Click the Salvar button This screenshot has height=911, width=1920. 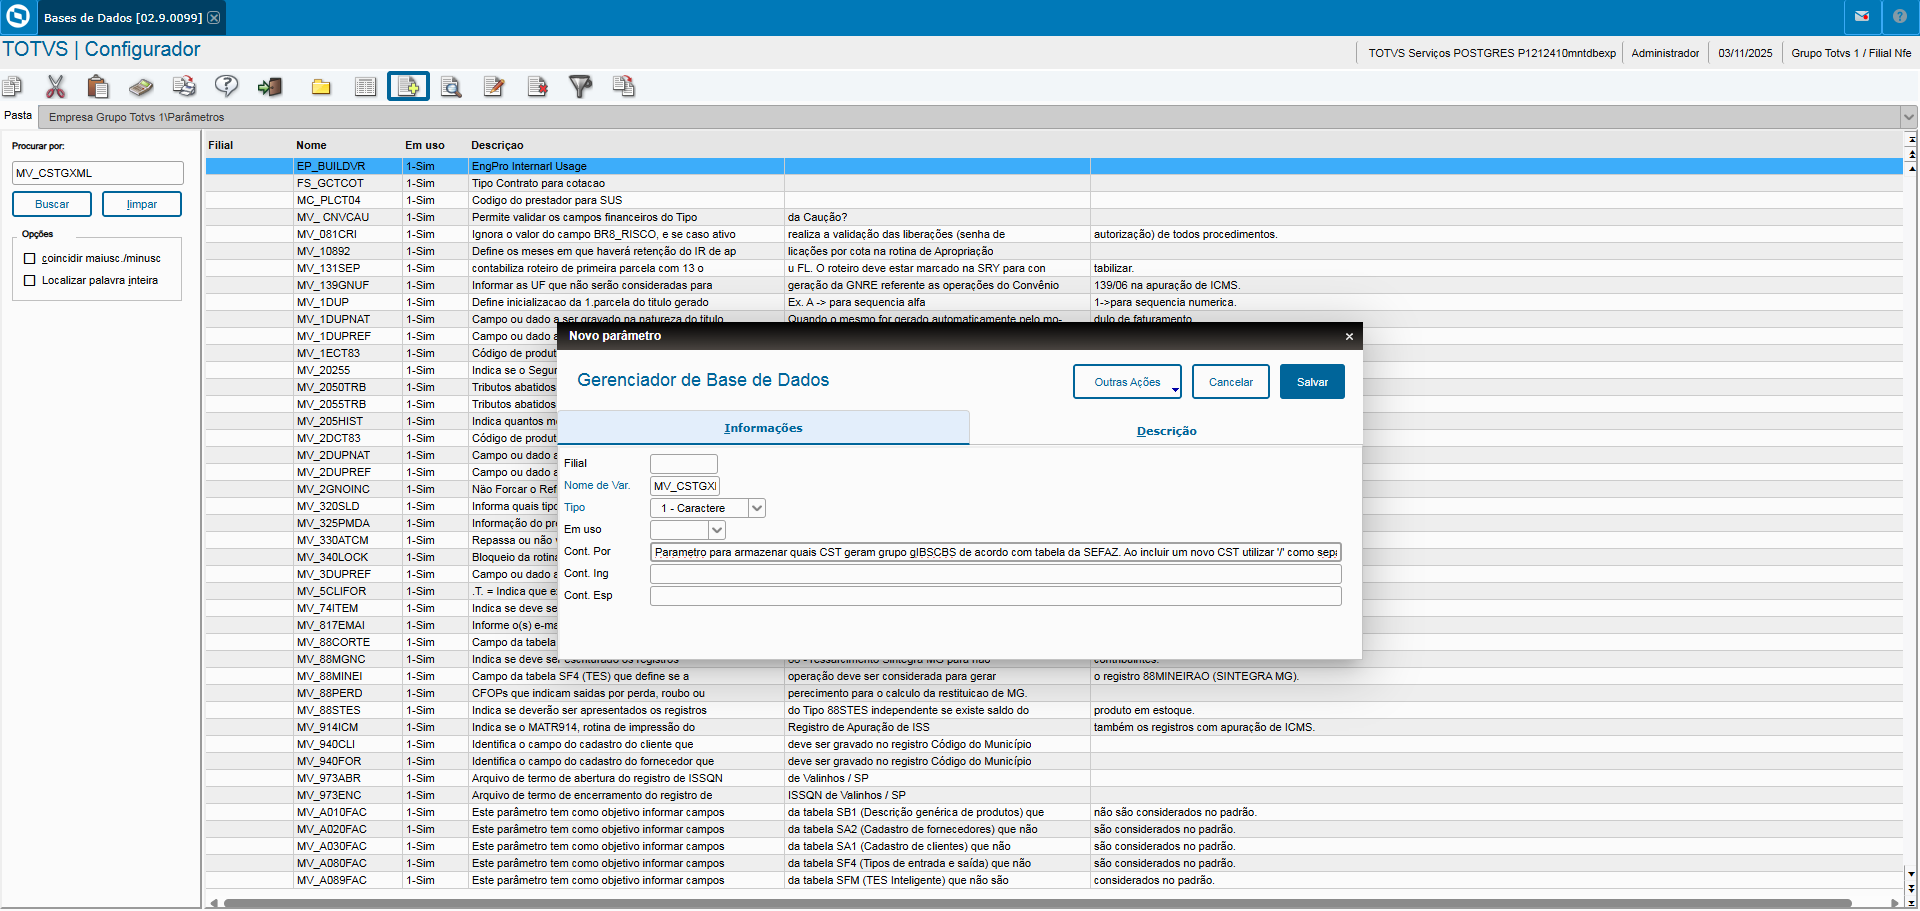[x=1312, y=382]
